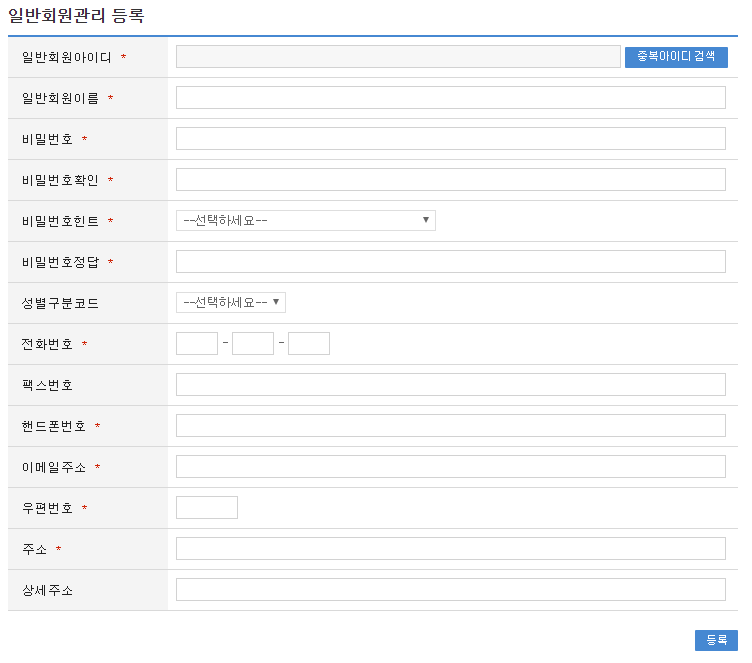The width and height of the screenshot is (752, 663).
Task: Select the middle 전화번호 box
Action: (x=253, y=344)
